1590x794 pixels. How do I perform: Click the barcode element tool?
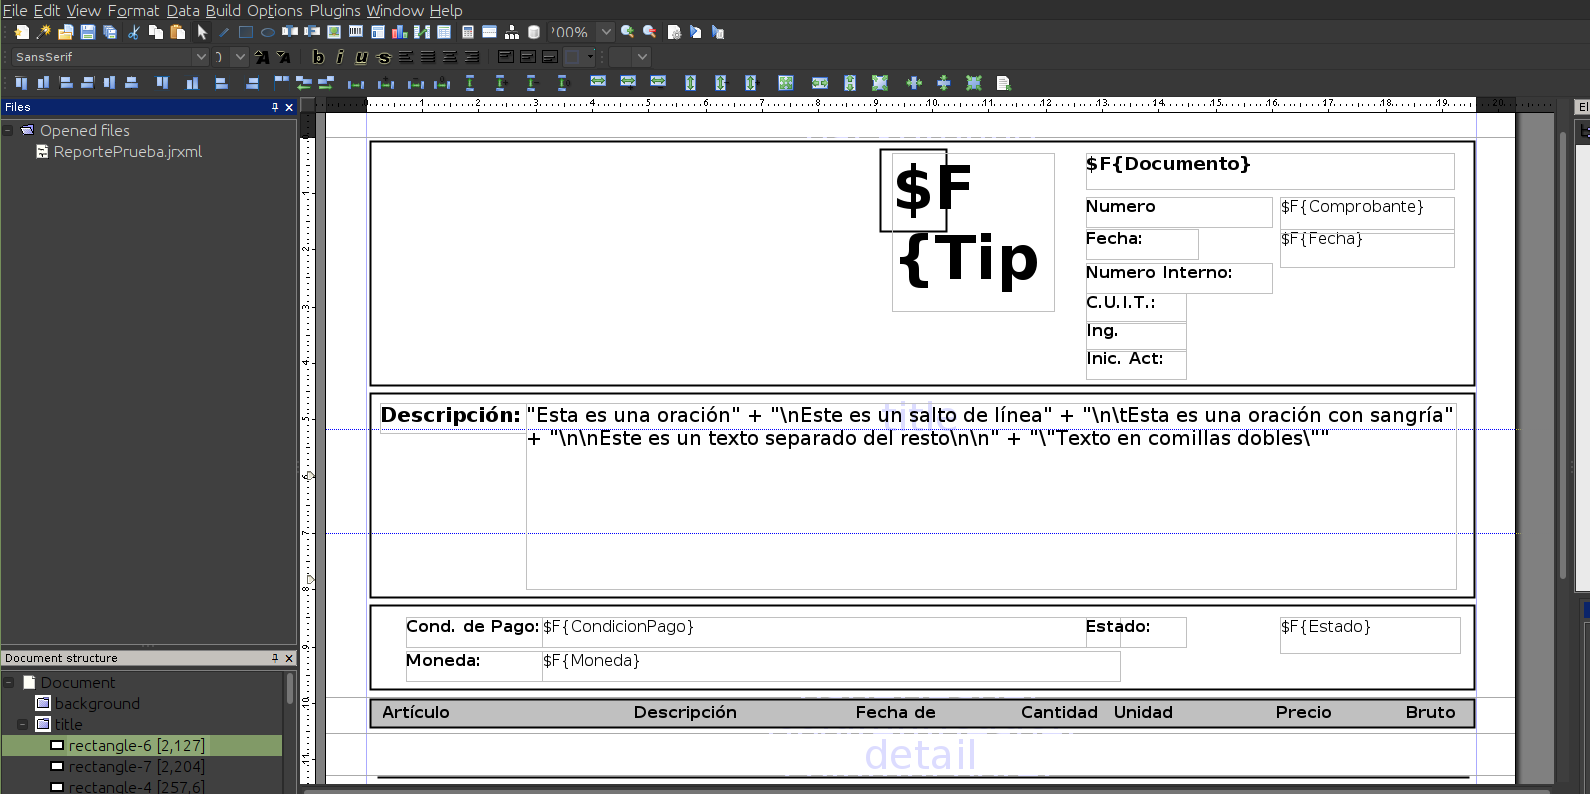[356, 32]
